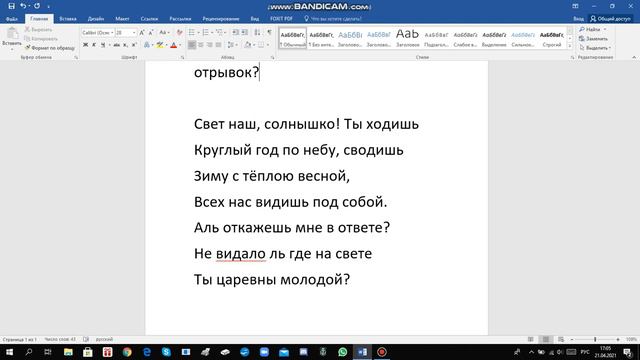This screenshot has width=640, height=360.
Task: Click the tell me search box
Action: pyautogui.click(x=333, y=19)
